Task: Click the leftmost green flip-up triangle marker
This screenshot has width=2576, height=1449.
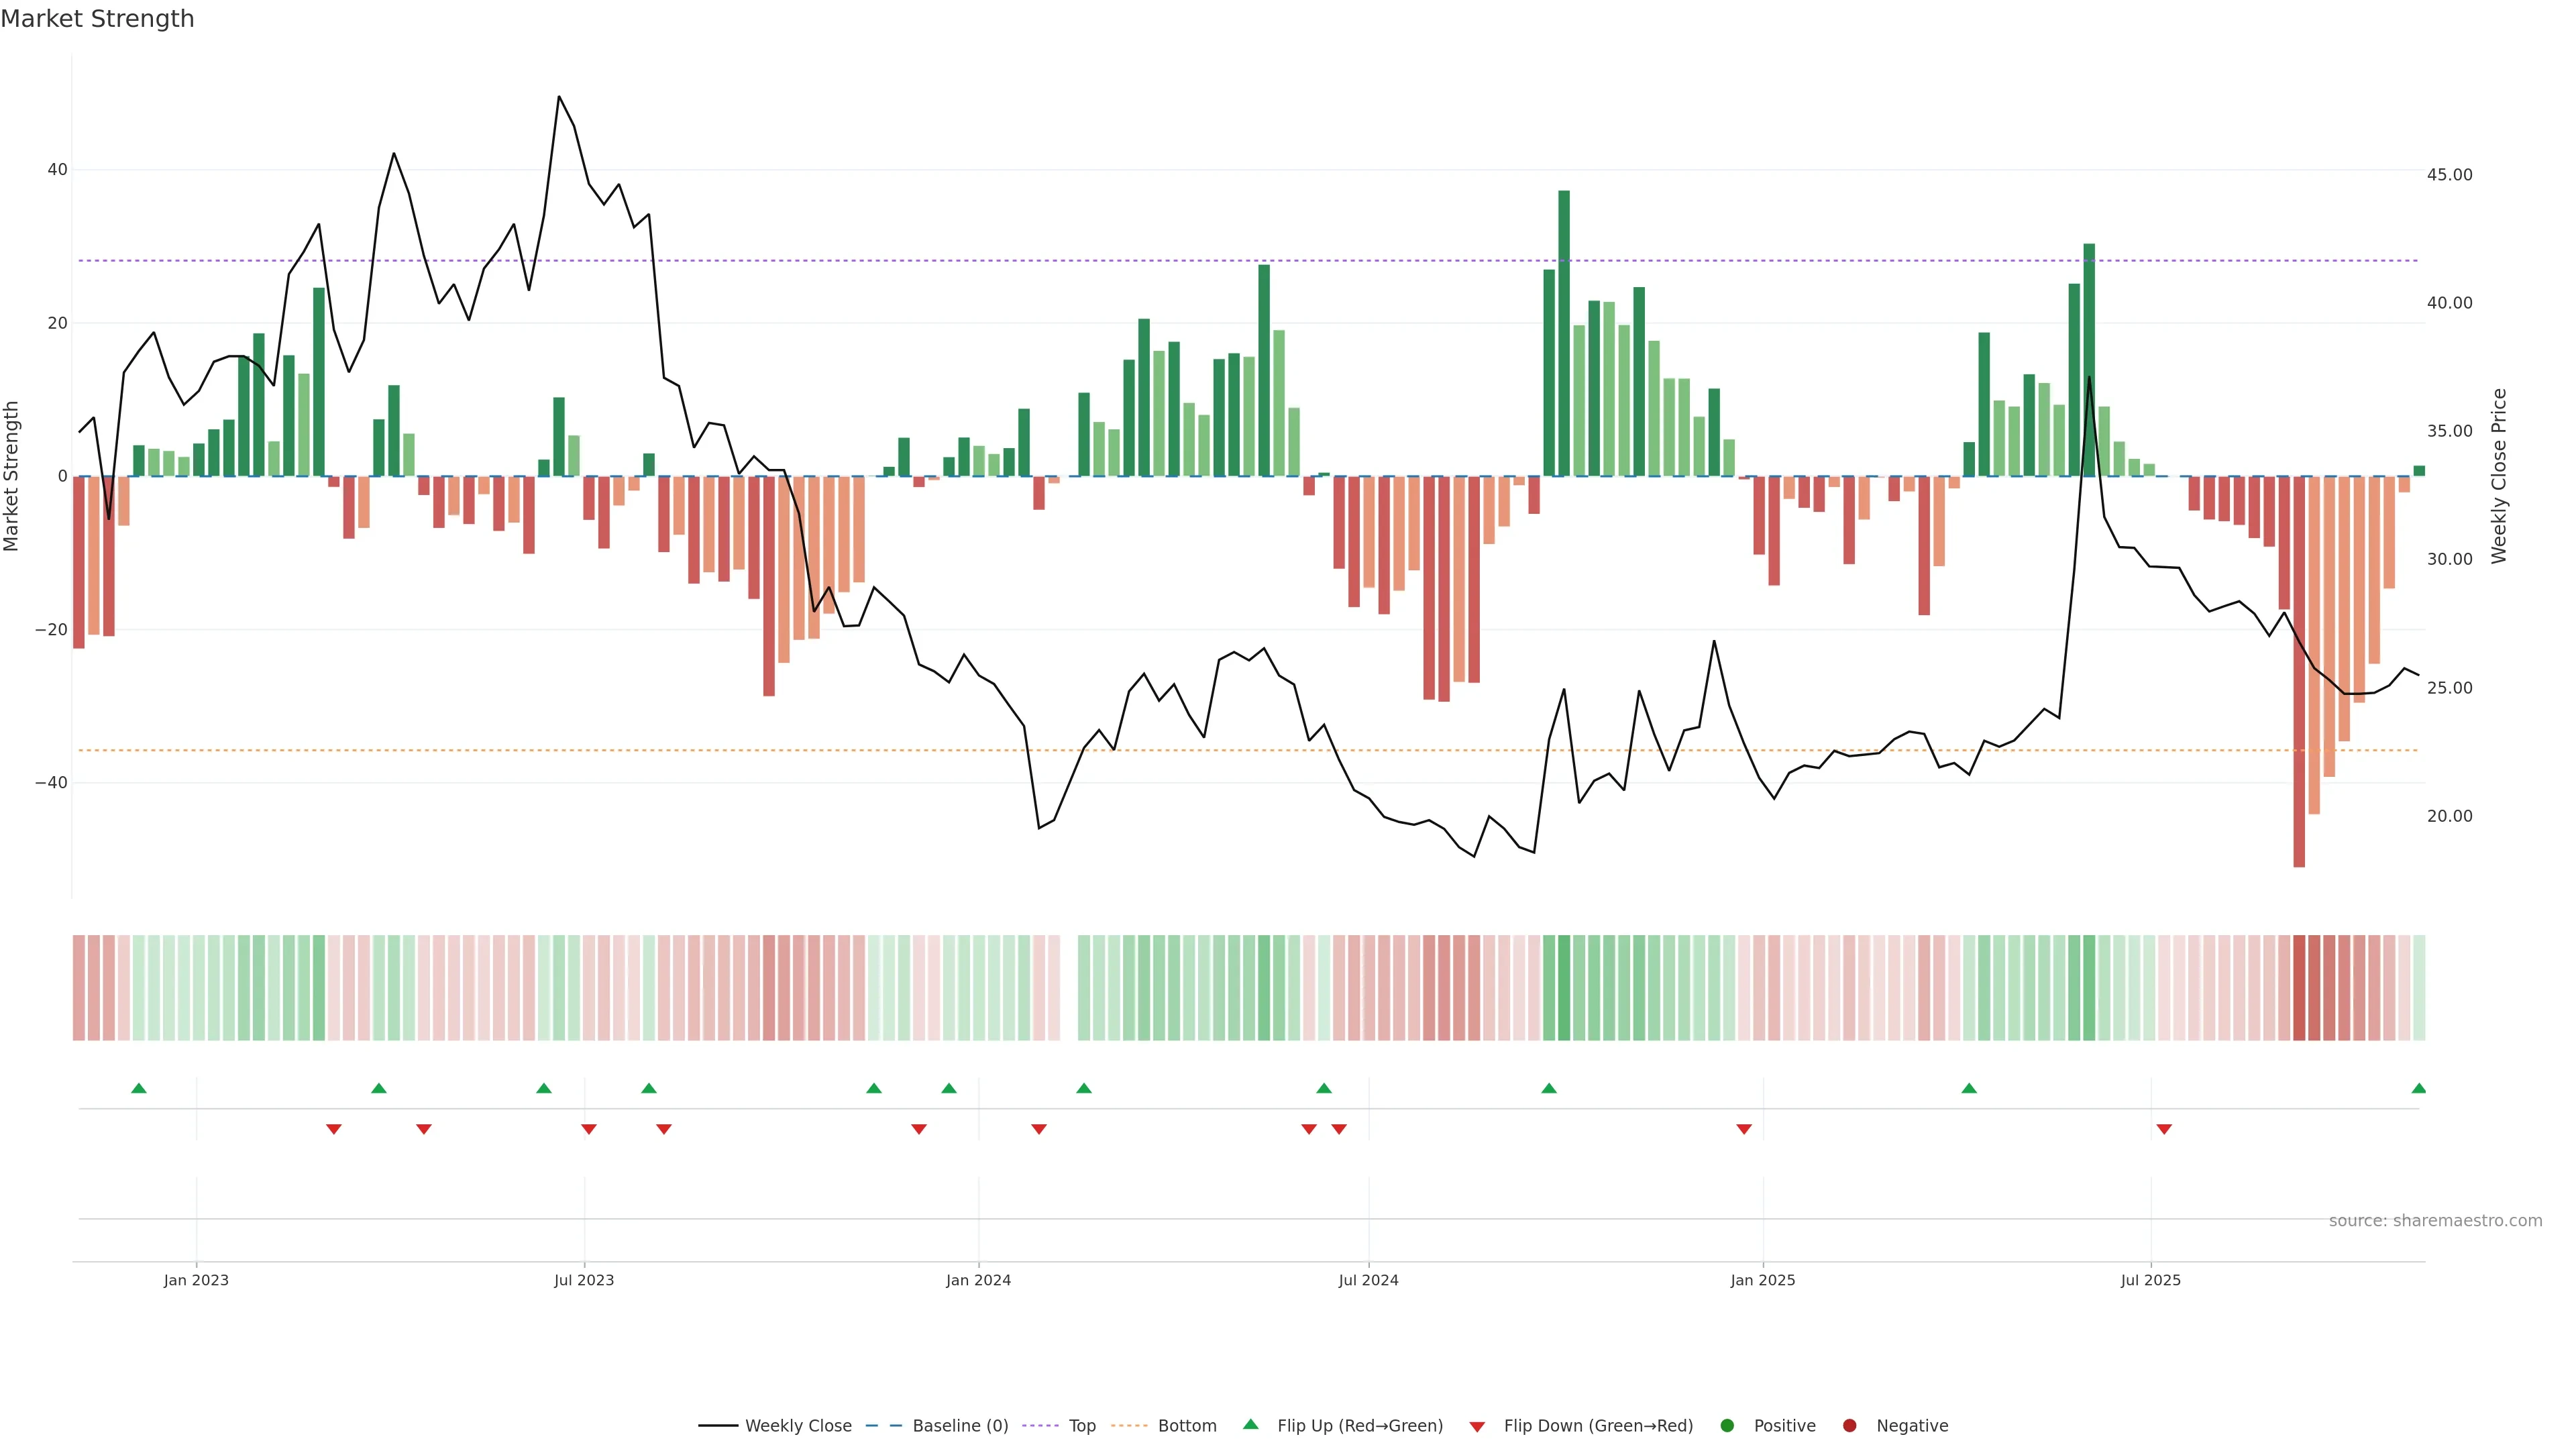Action: click(139, 1088)
